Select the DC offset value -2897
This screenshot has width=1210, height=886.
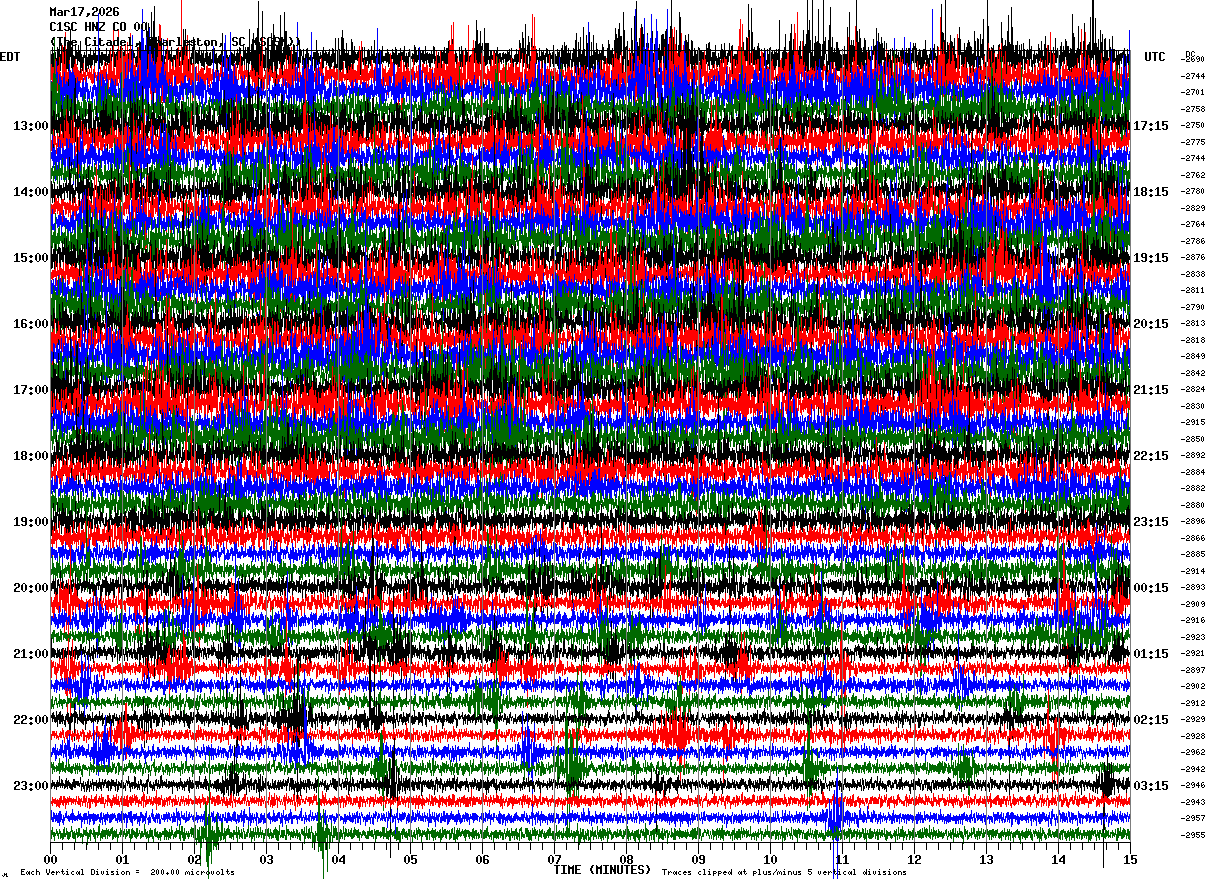(x=1194, y=671)
